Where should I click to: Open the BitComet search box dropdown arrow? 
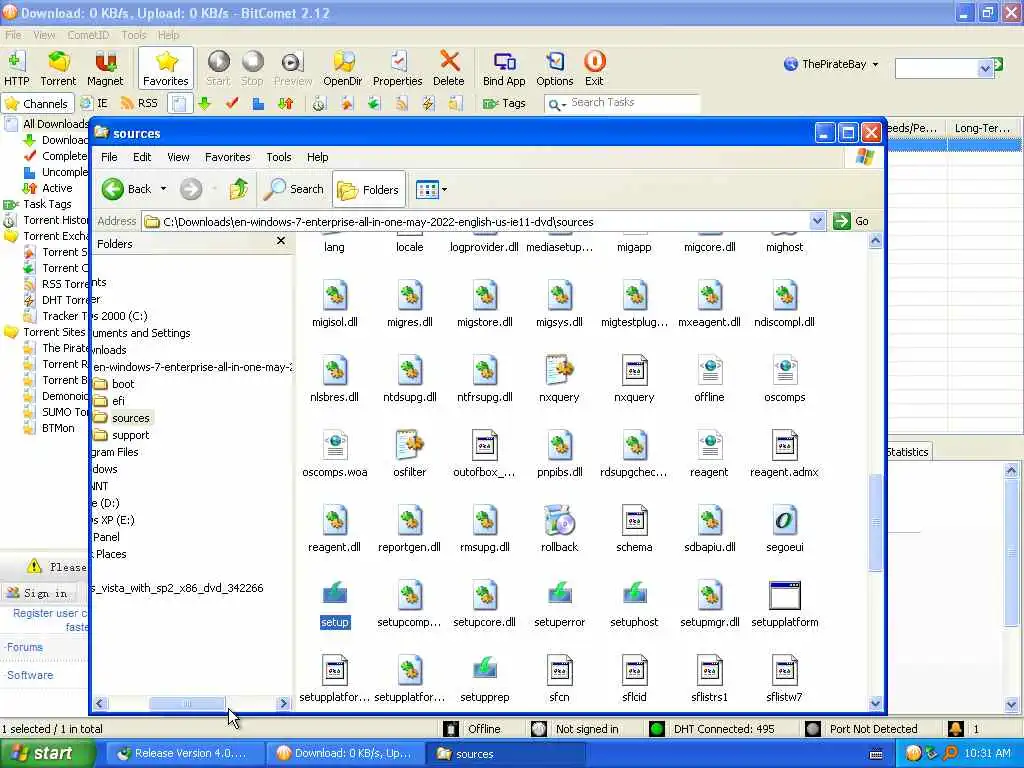click(x=985, y=68)
